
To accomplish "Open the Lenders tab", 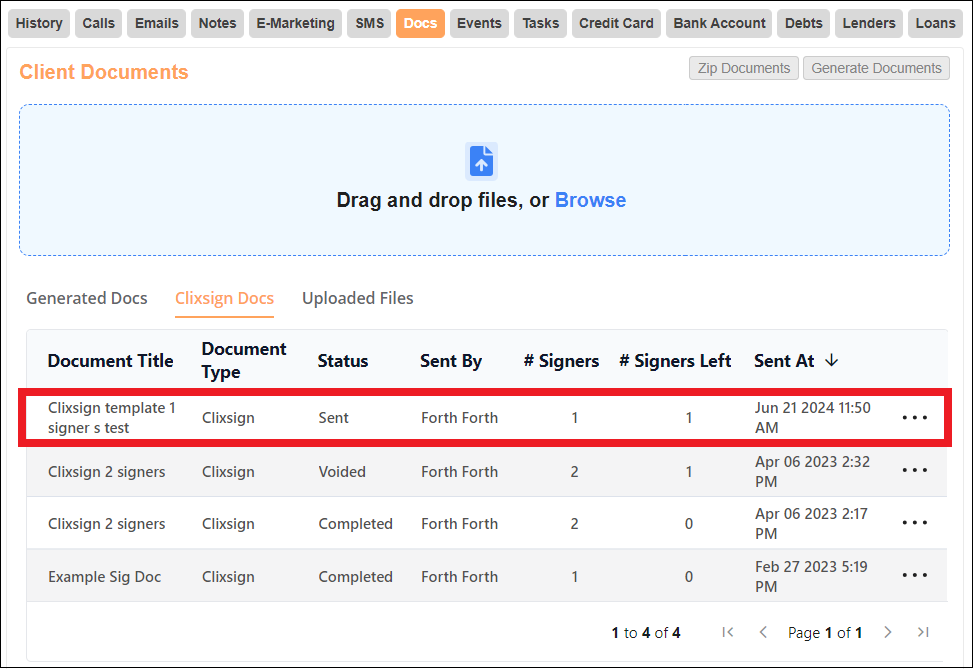I will [868, 24].
